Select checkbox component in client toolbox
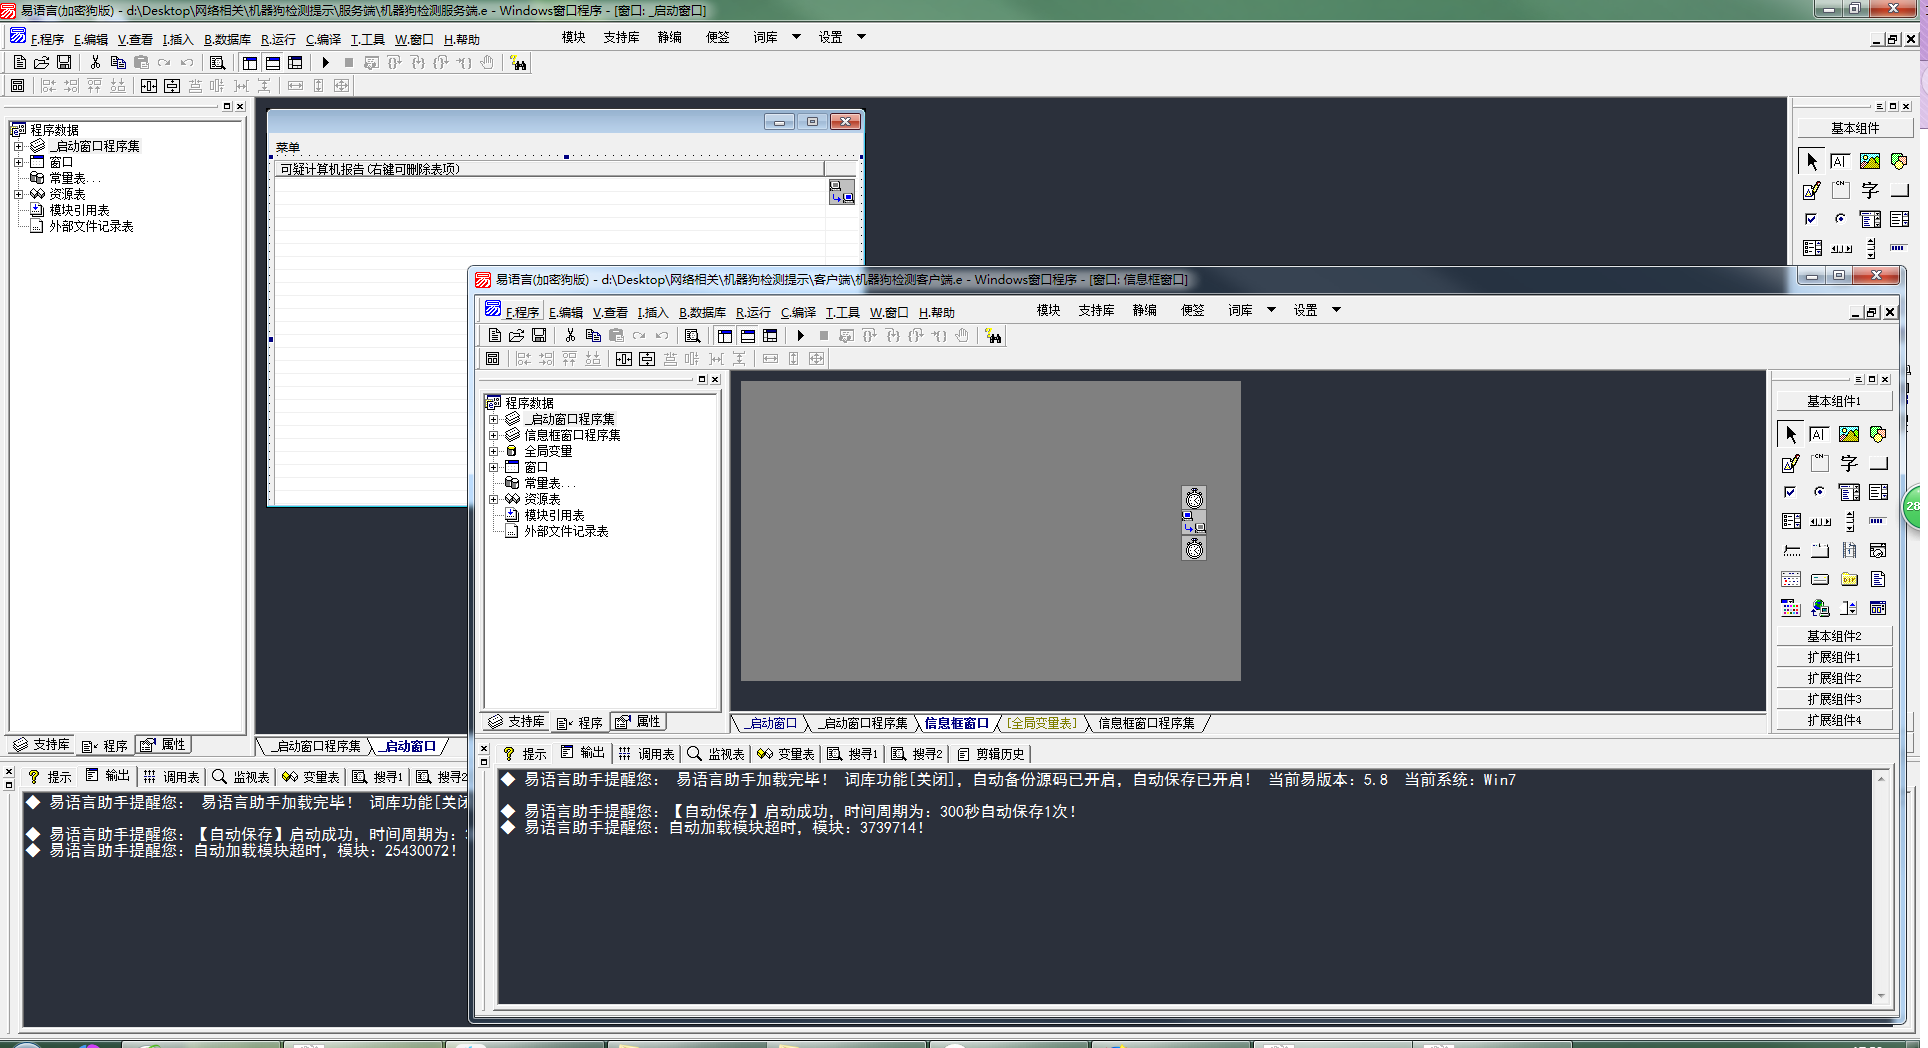Screen dimensions: 1928x1048 [x=1790, y=492]
